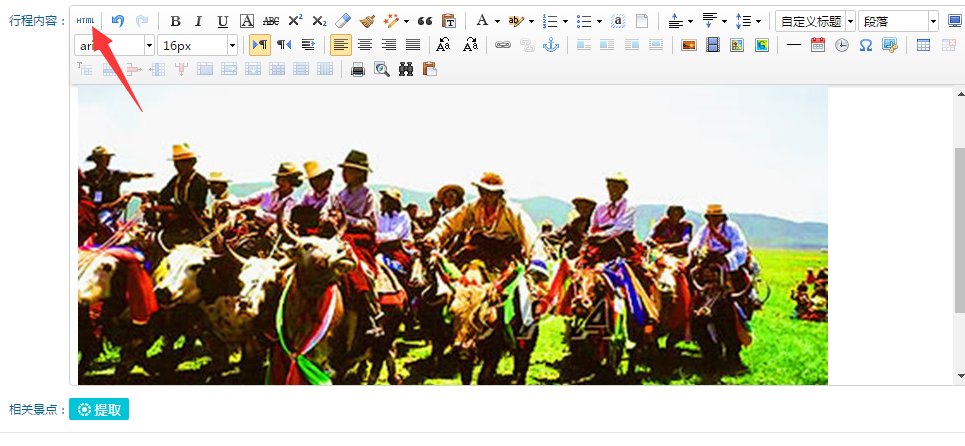
Task: Click the format painter brush icon
Action: point(367,21)
